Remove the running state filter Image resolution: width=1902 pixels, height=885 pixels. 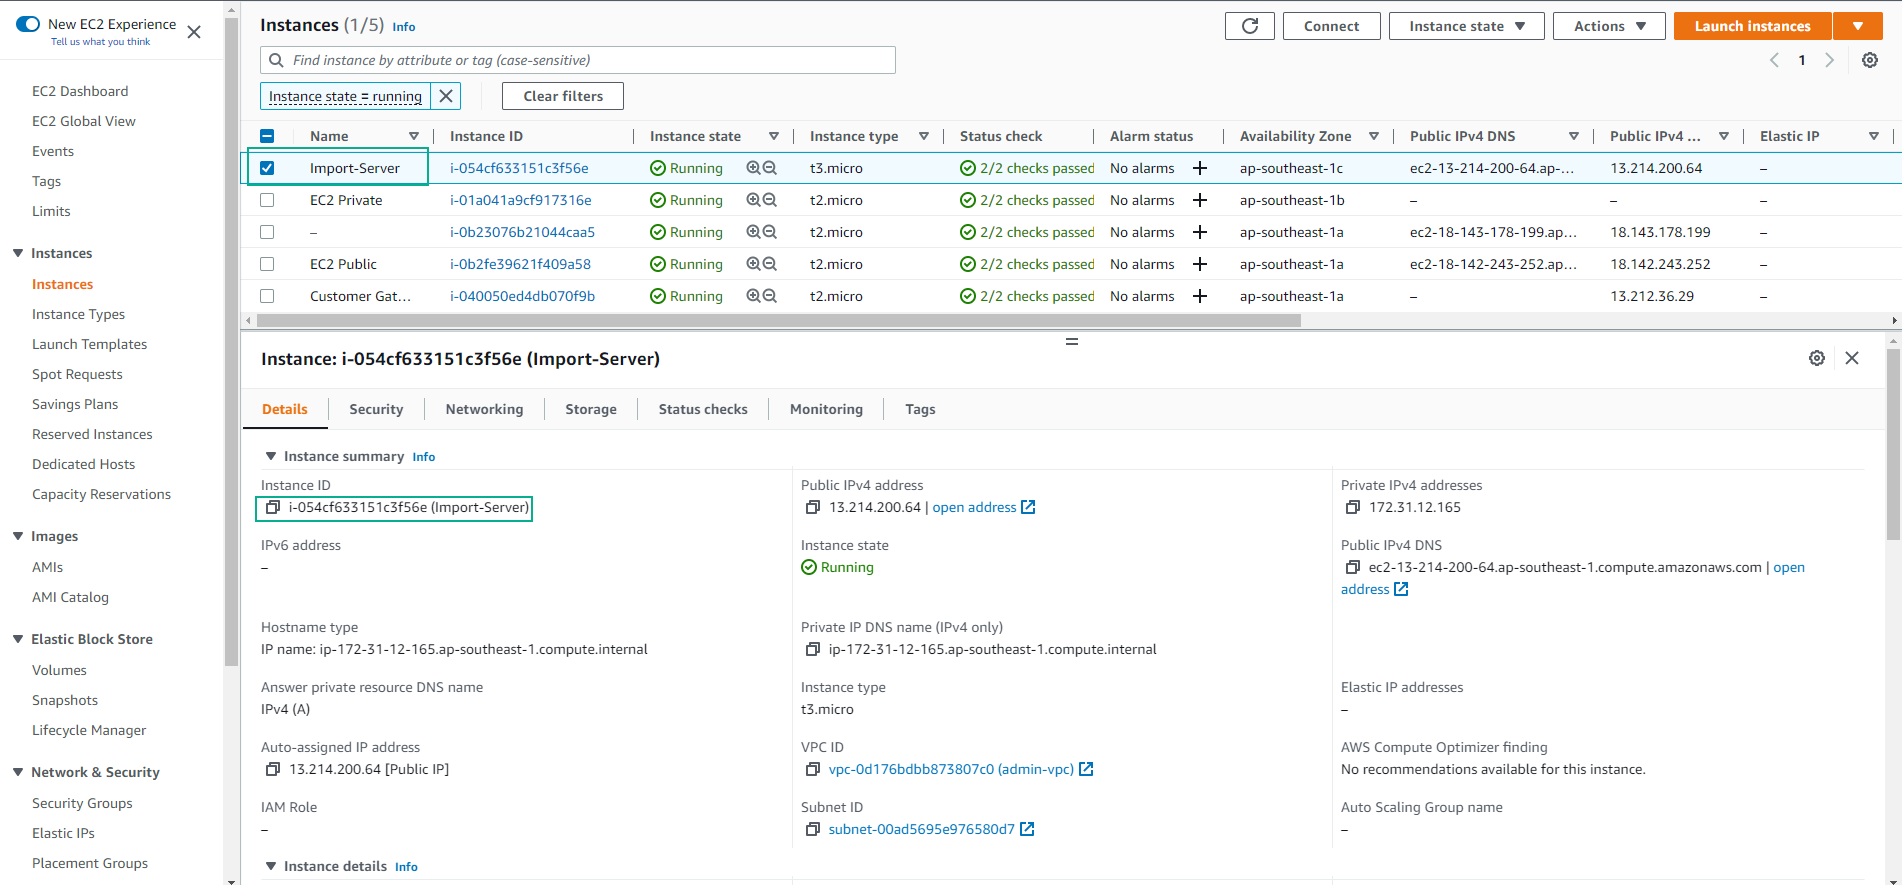(446, 96)
